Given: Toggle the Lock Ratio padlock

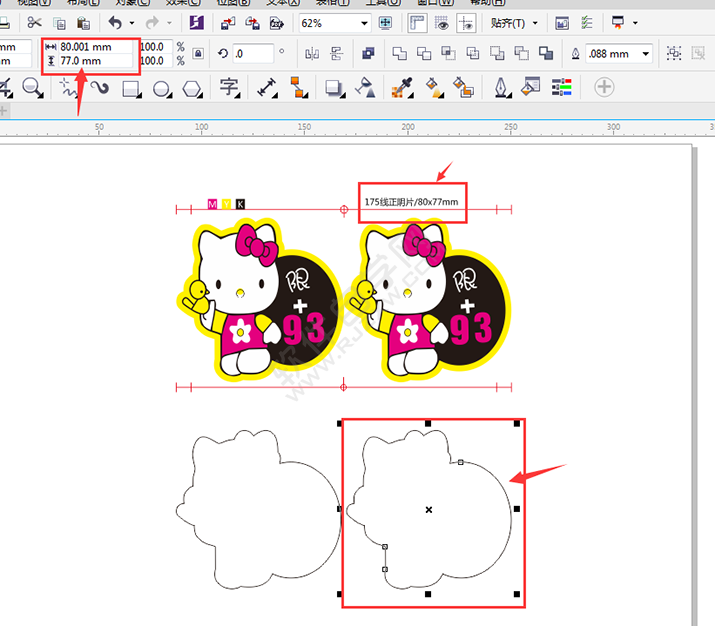Looking at the screenshot, I should click(198, 54).
